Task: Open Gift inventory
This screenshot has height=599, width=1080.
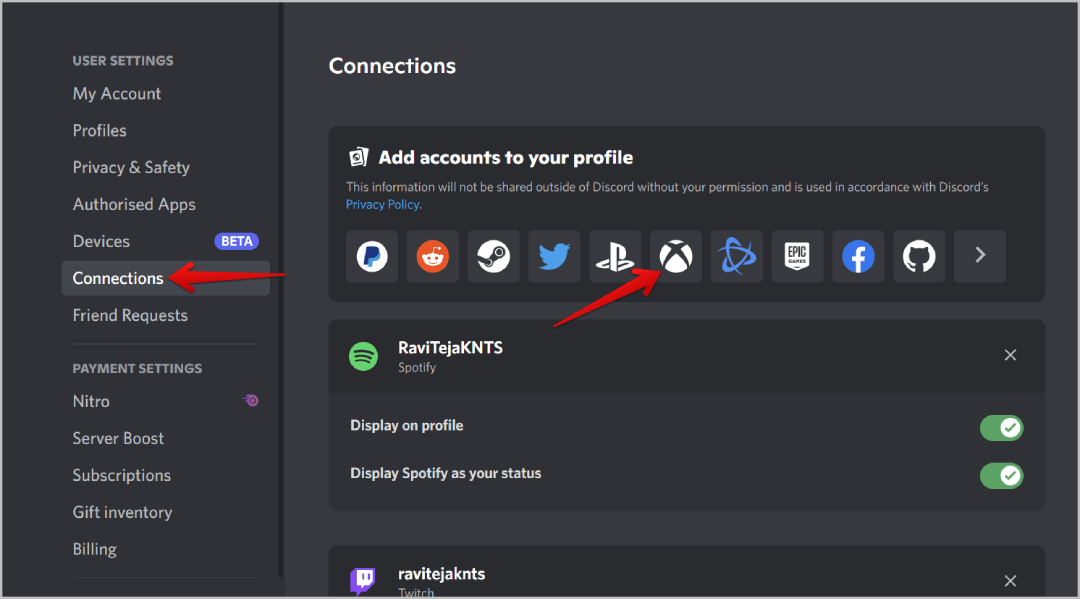Action: pos(165,512)
